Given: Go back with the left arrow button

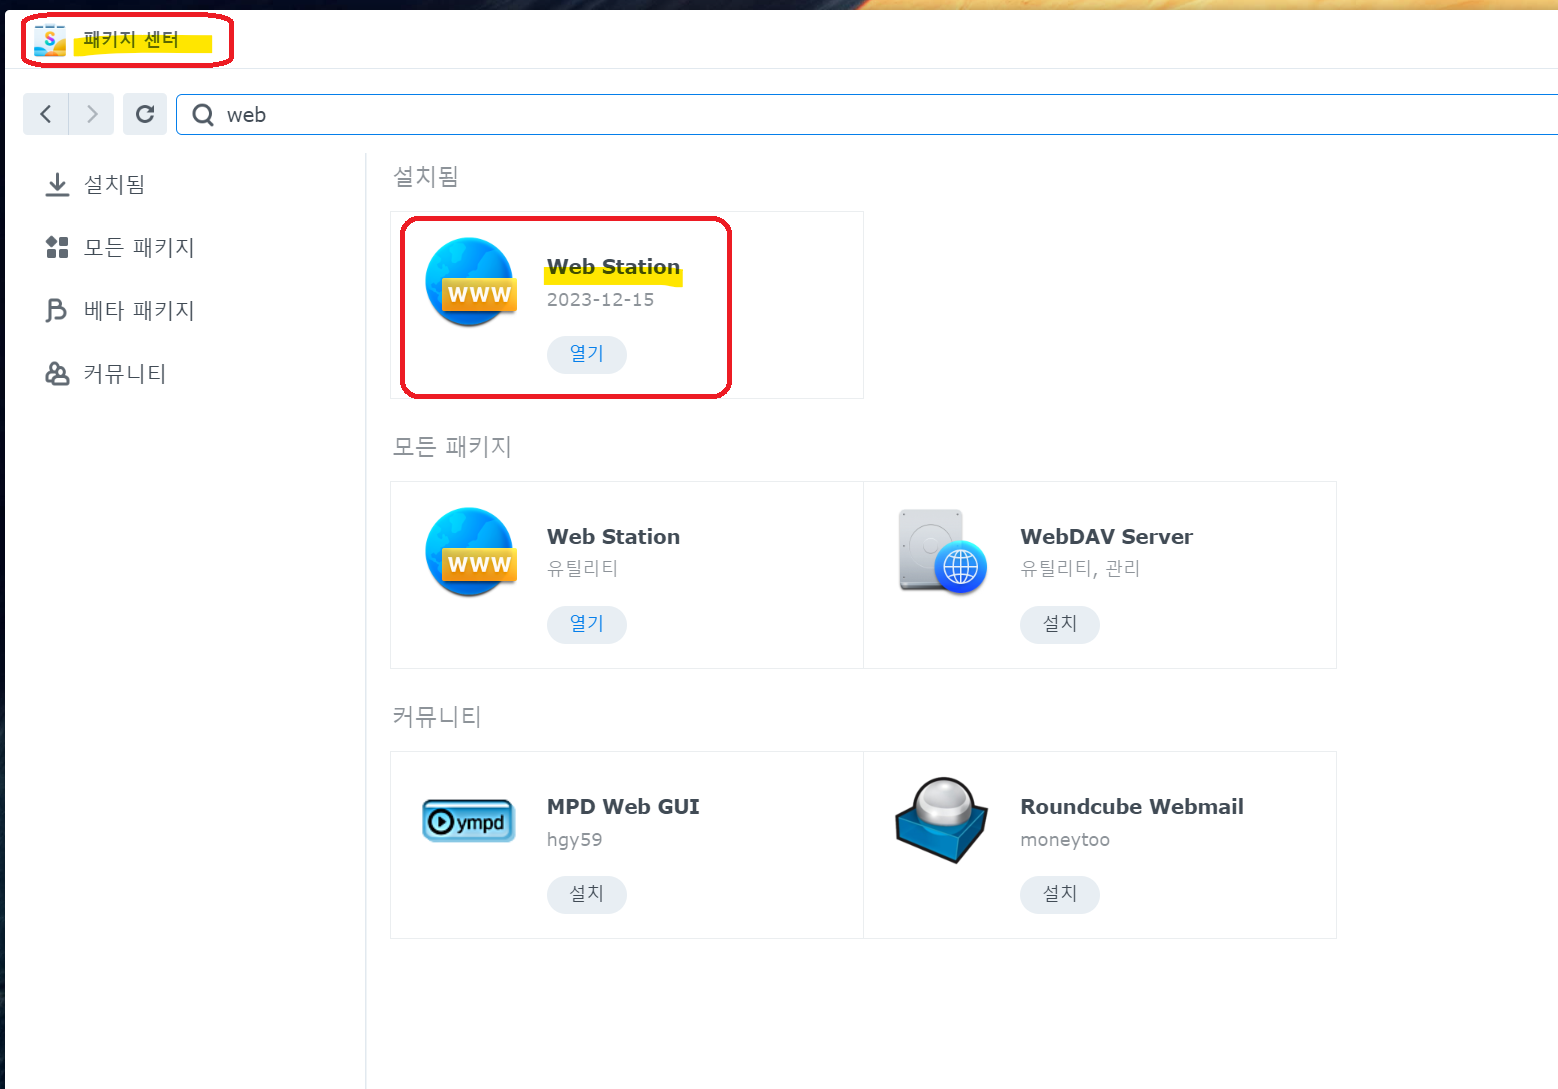Looking at the screenshot, I should pyautogui.click(x=46, y=114).
